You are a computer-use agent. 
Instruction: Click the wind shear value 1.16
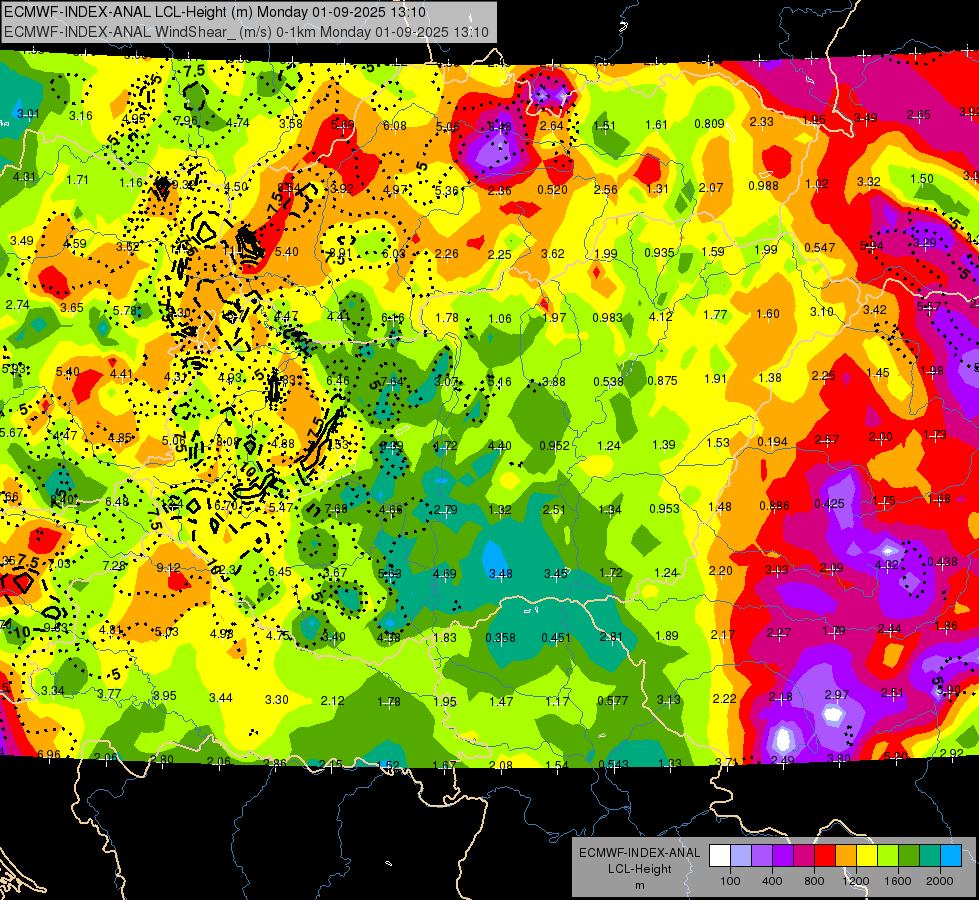[131, 183]
